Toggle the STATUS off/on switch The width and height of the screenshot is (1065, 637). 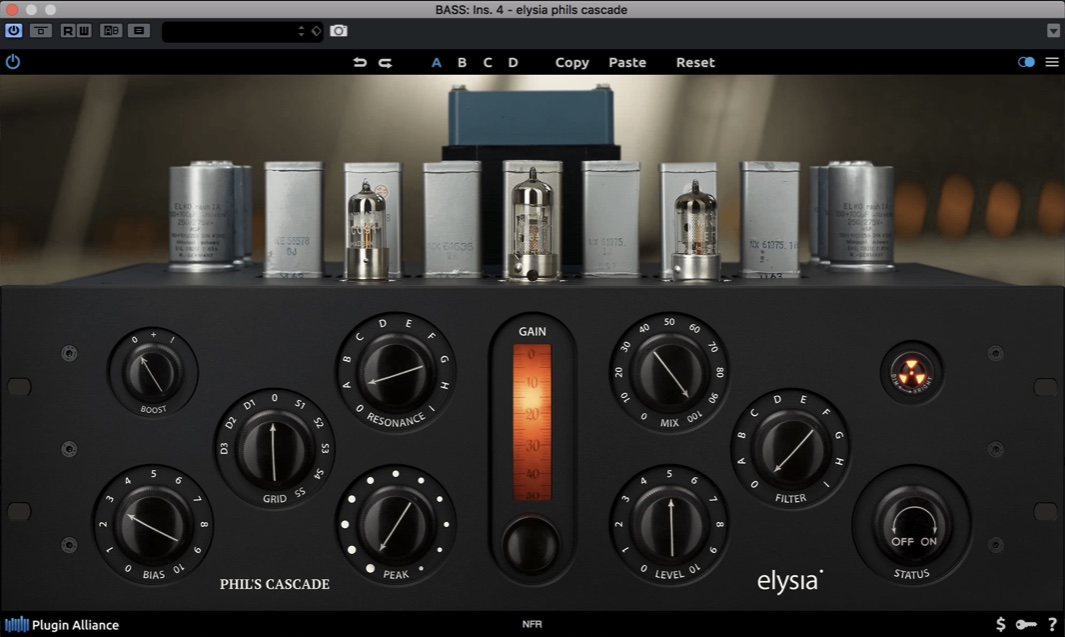click(913, 524)
